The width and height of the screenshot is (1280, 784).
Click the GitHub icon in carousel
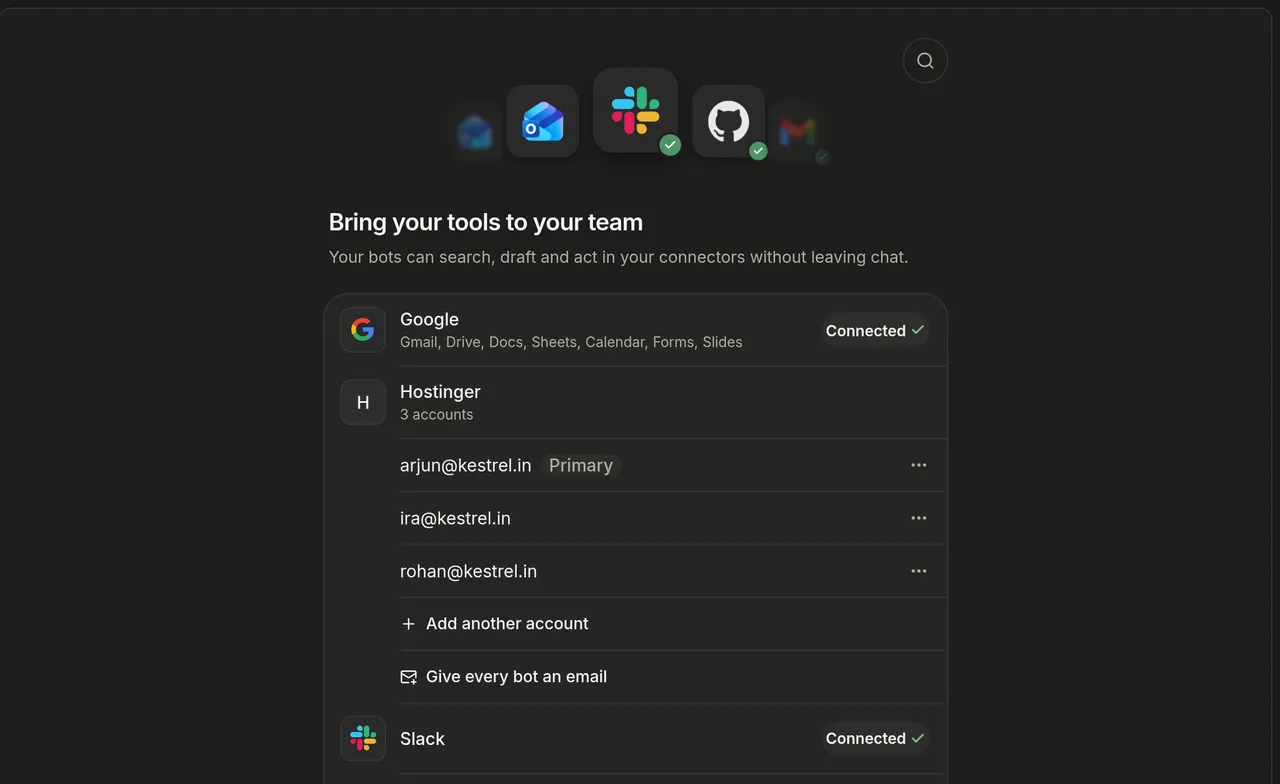coord(729,121)
